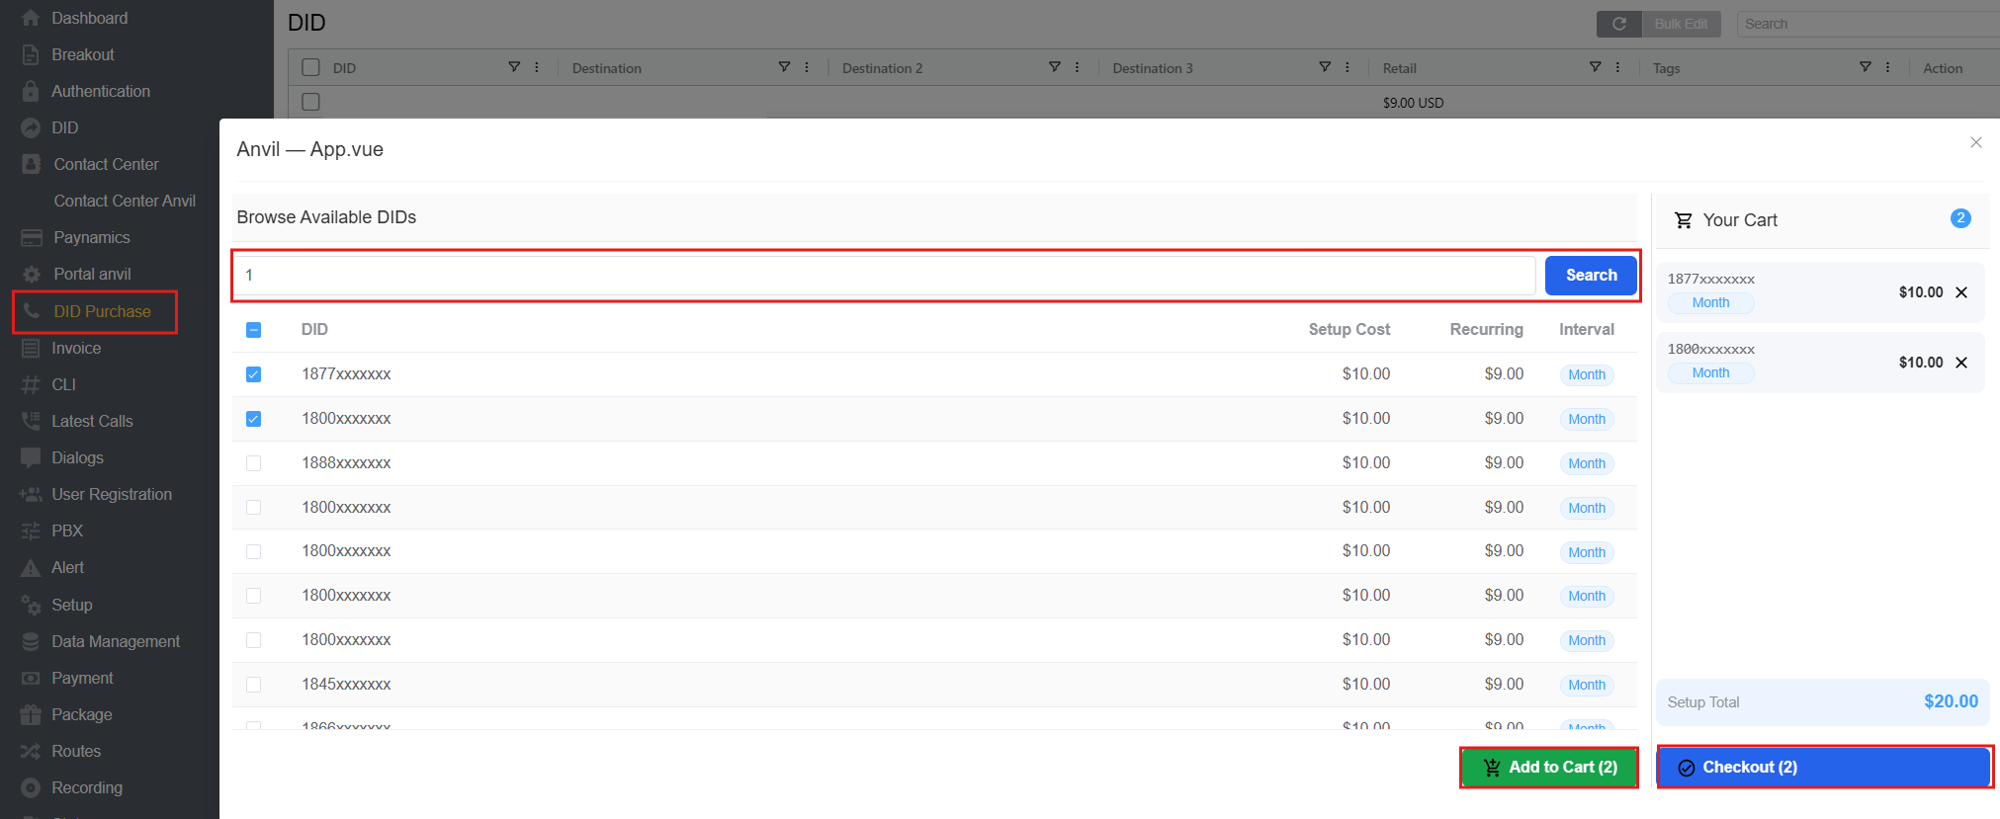Click the Month tag in the 1845xxxxxxx row
Viewport: 2000px width, 819px height.
coord(1587,685)
